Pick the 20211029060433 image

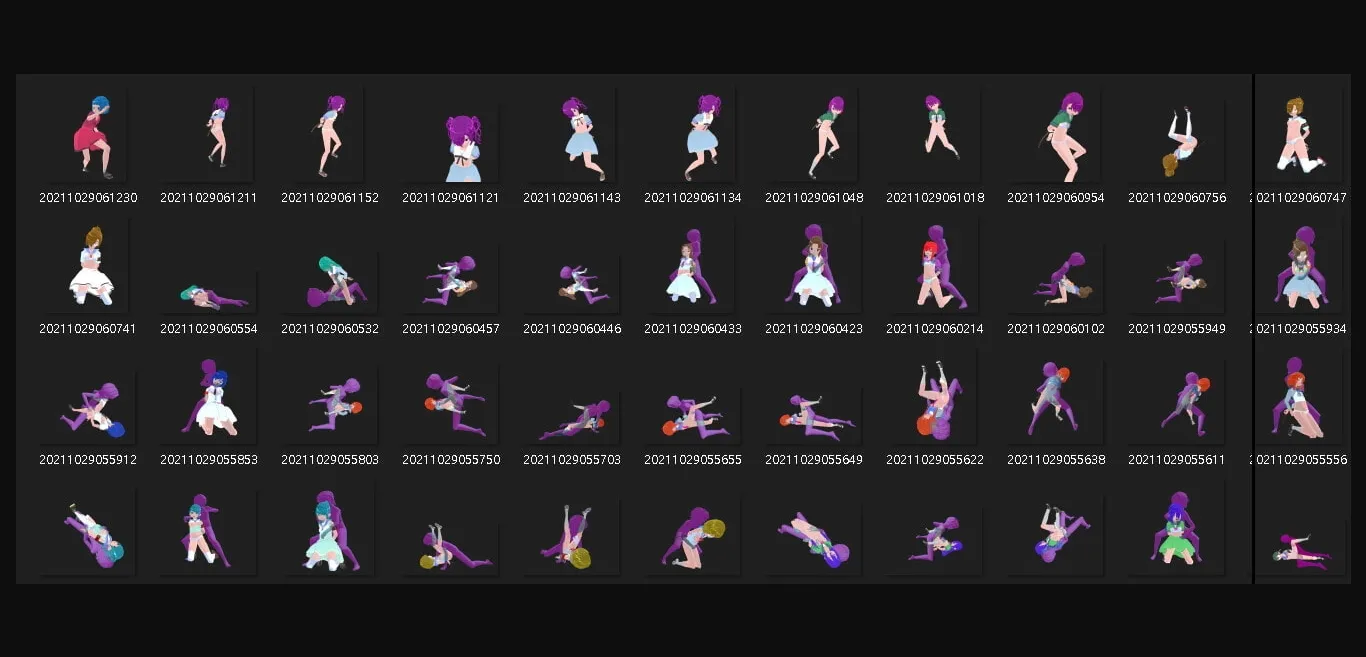pyautogui.click(x=693, y=268)
